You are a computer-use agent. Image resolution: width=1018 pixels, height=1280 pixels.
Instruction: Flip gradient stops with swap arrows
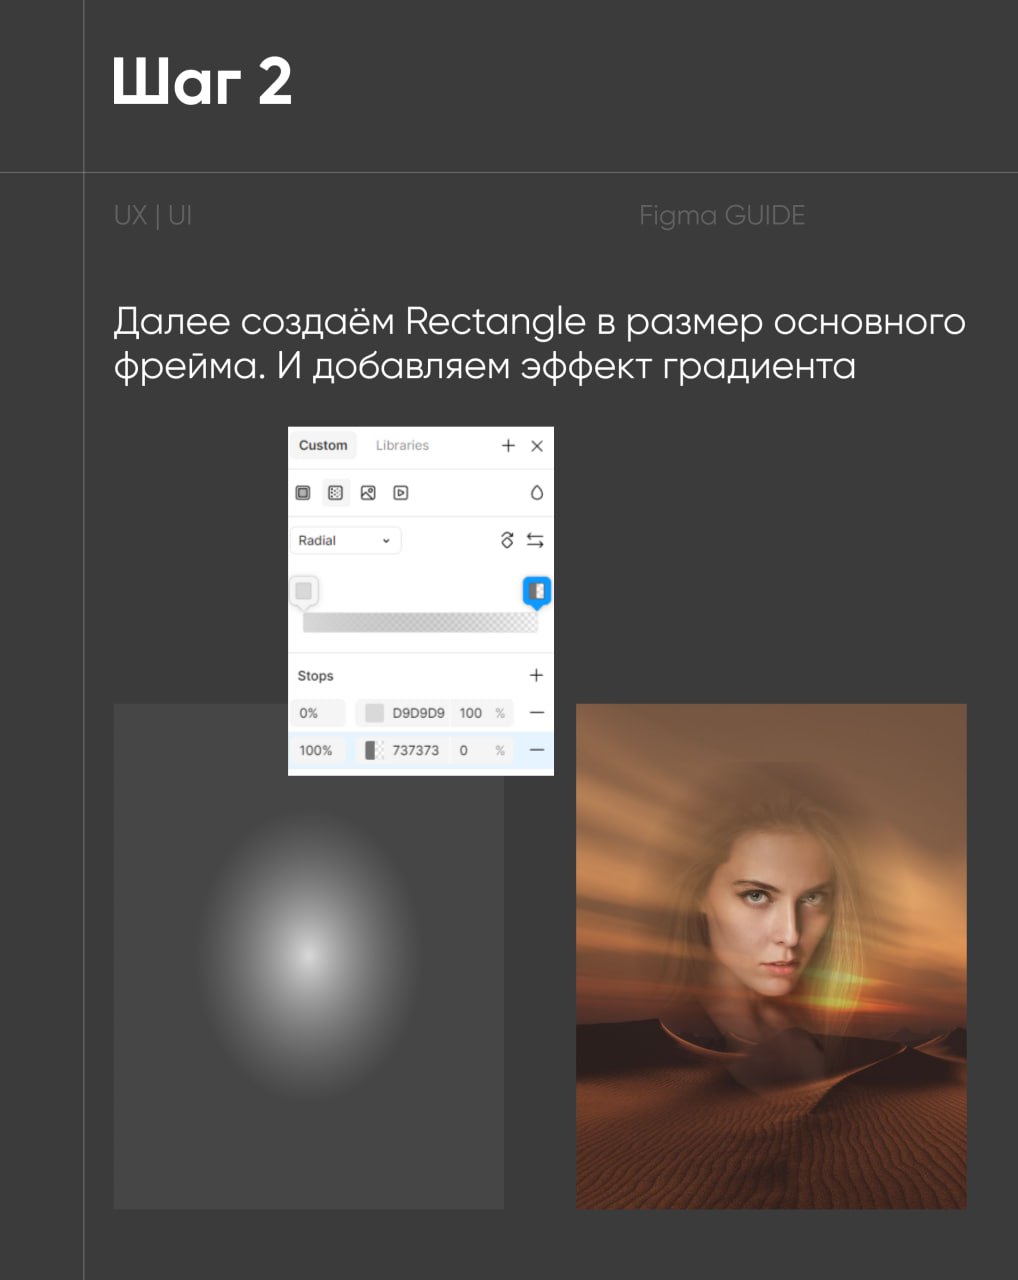click(x=535, y=540)
